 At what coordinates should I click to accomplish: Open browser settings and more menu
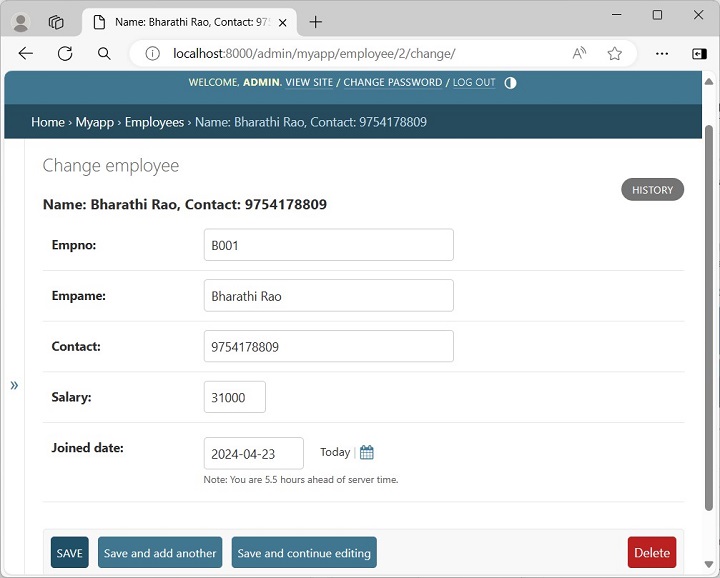pyautogui.click(x=662, y=54)
